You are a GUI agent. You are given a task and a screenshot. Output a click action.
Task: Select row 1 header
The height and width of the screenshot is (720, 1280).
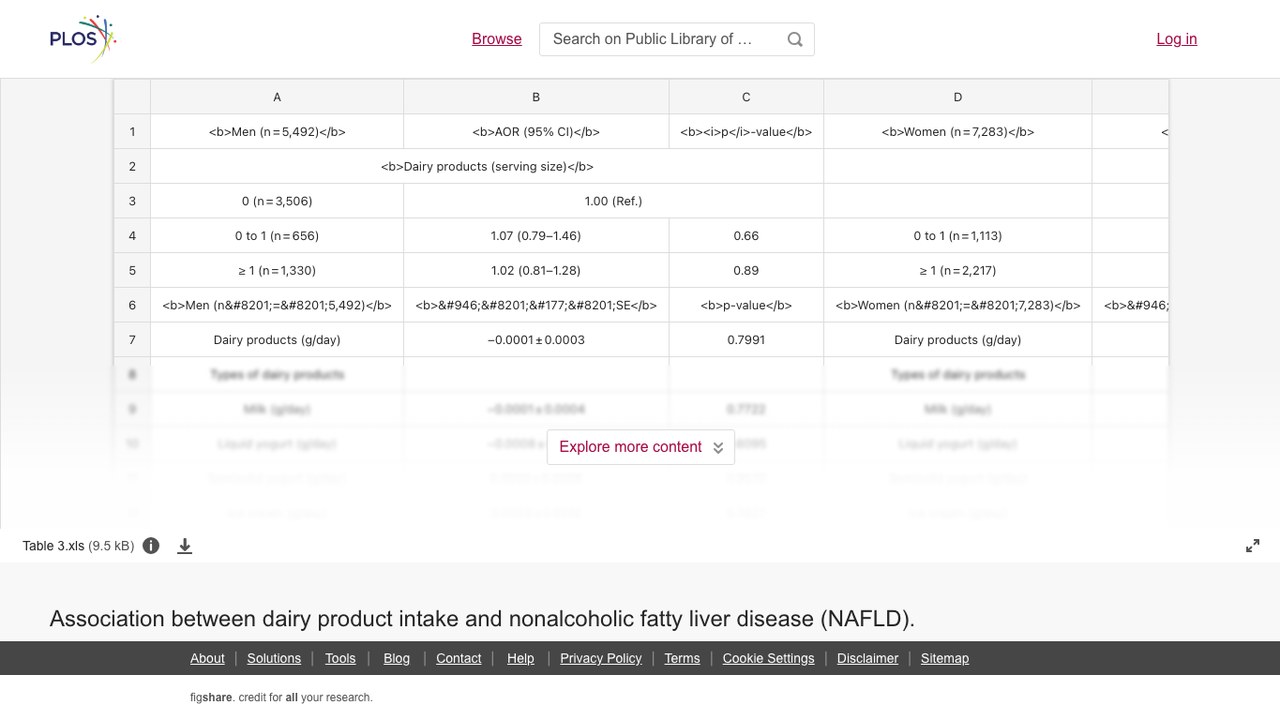coord(132,132)
